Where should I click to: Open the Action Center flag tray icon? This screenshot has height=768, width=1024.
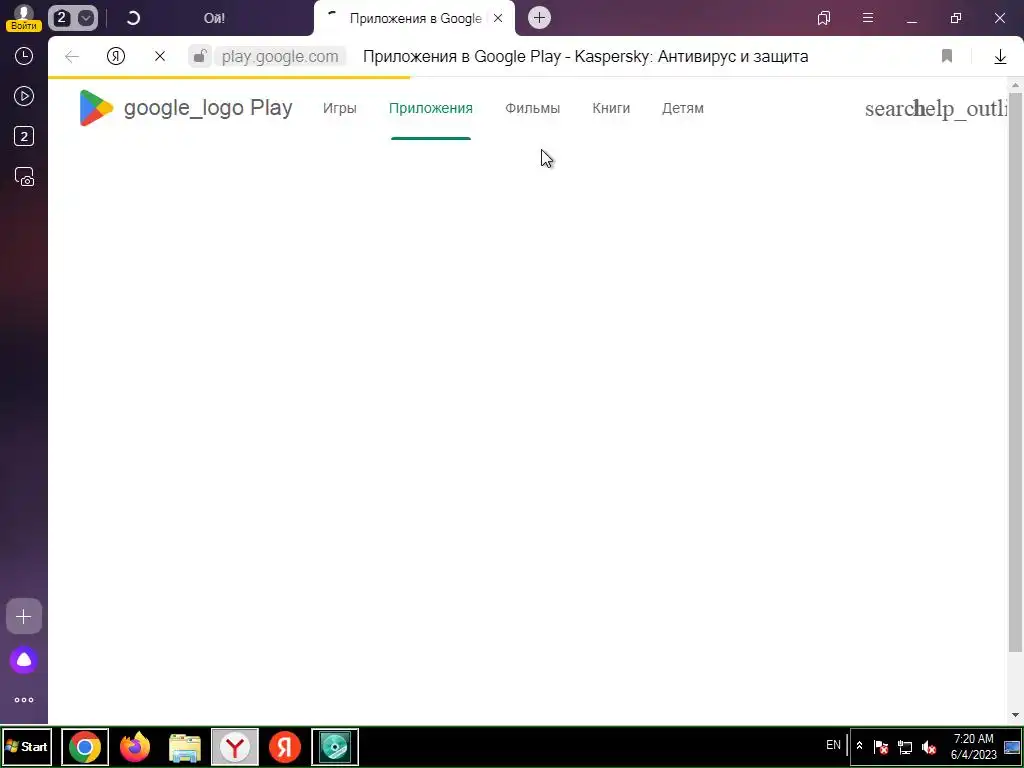pos(881,746)
